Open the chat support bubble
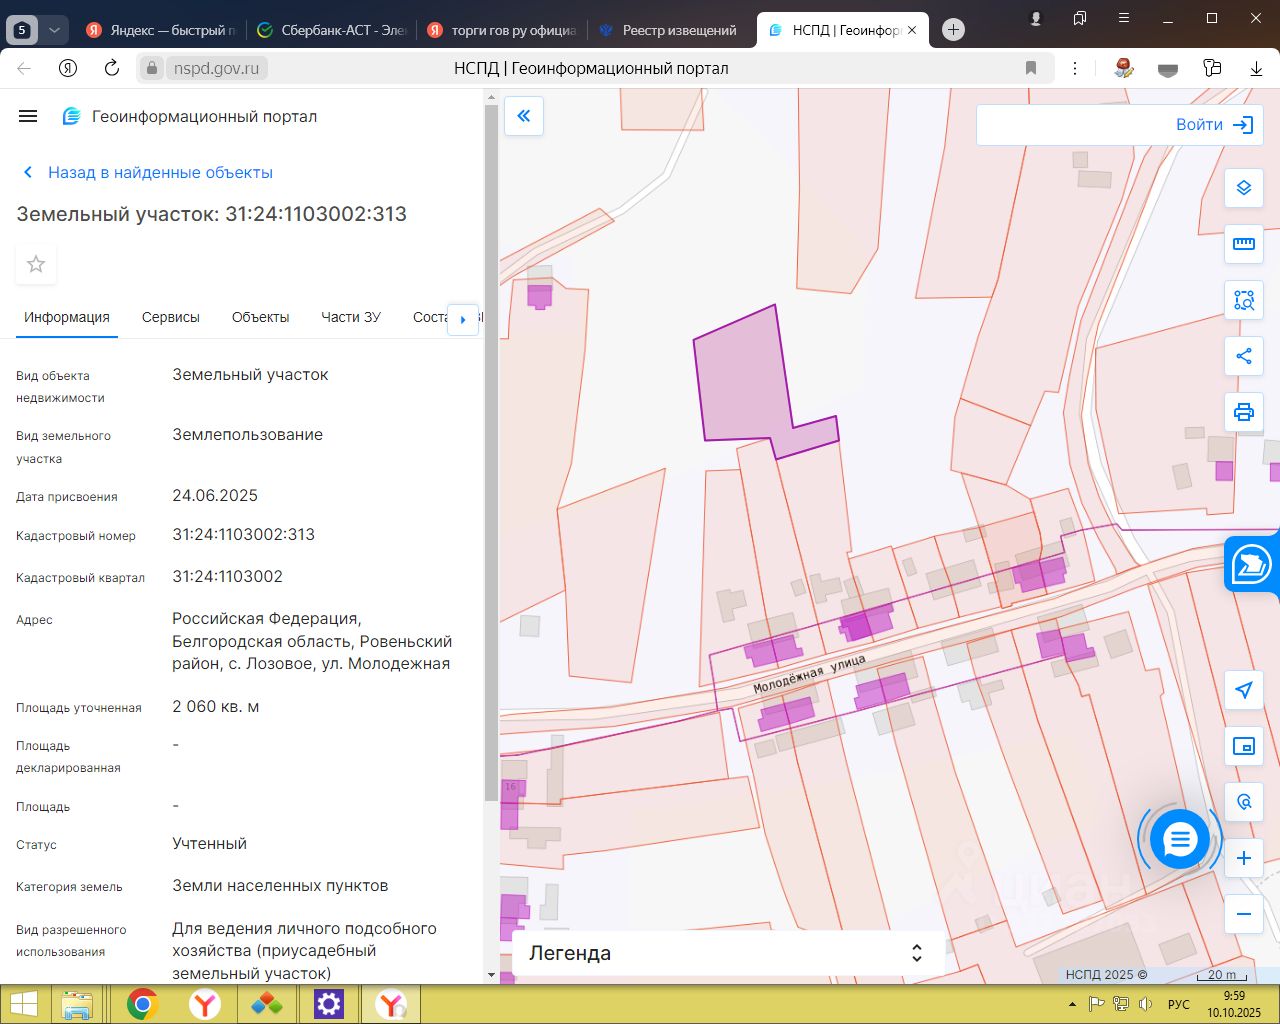The image size is (1280, 1024). coord(1180,840)
